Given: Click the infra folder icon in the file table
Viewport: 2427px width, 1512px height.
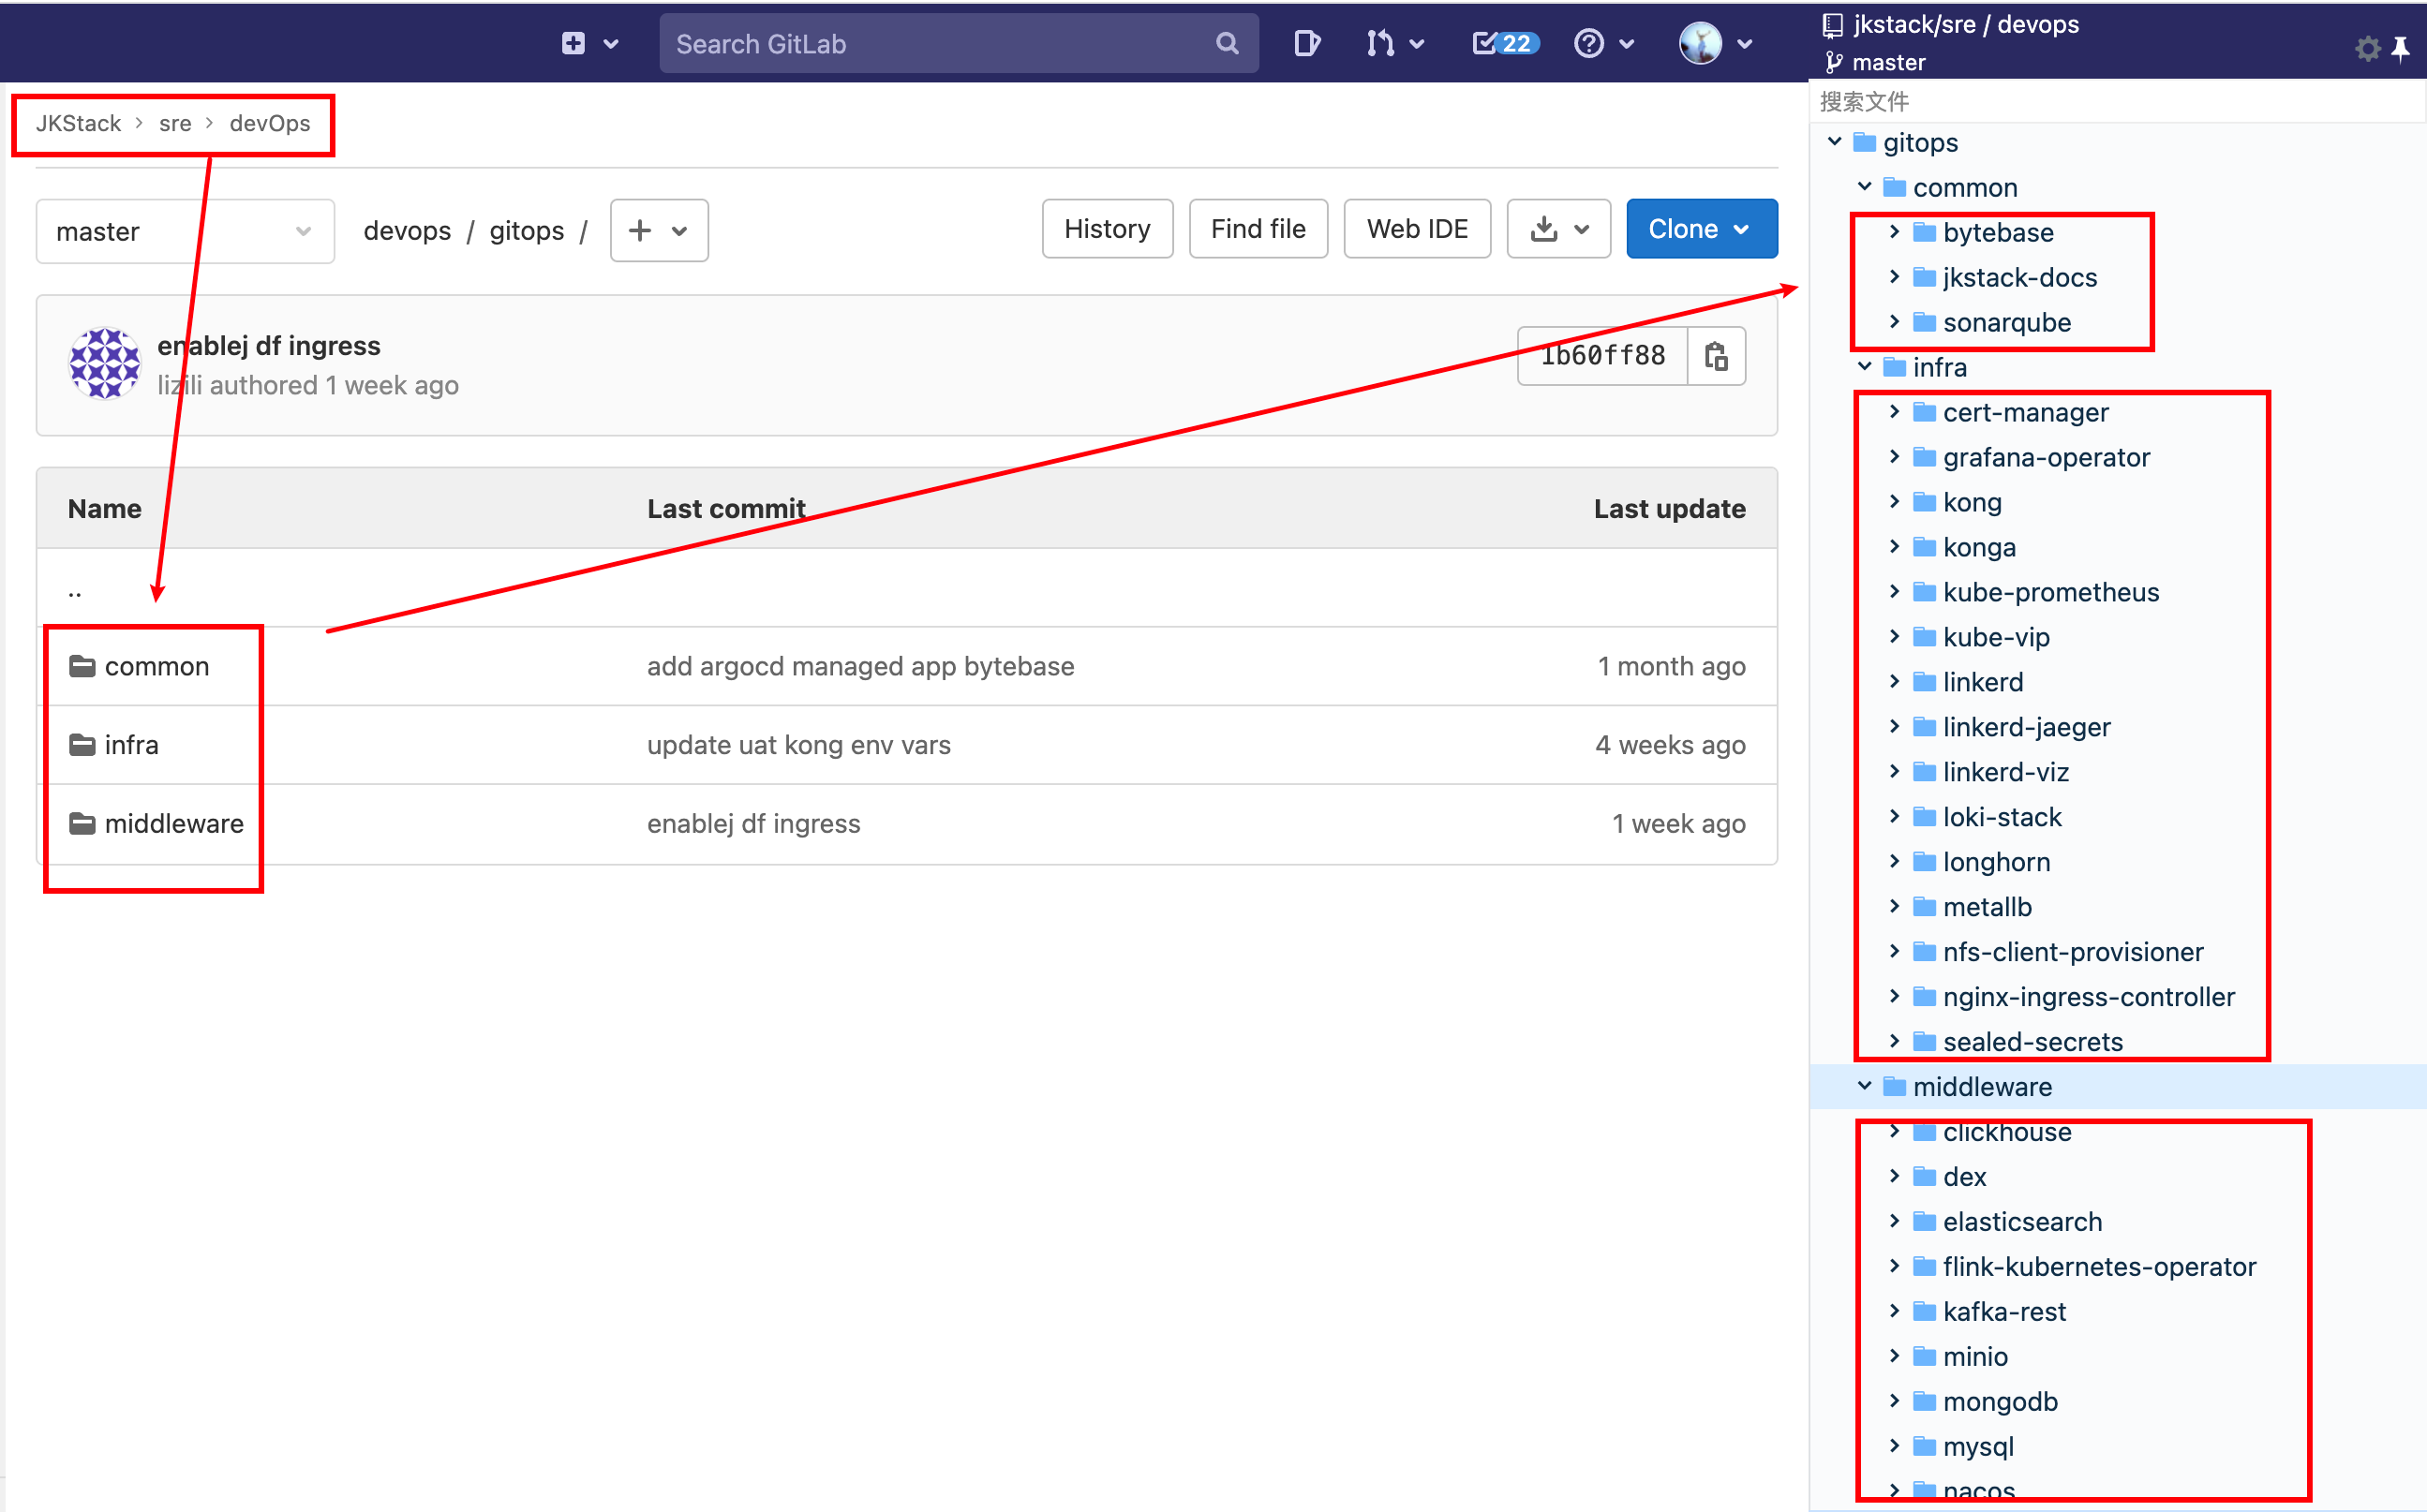Looking at the screenshot, I should pyautogui.click(x=82, y=745).
